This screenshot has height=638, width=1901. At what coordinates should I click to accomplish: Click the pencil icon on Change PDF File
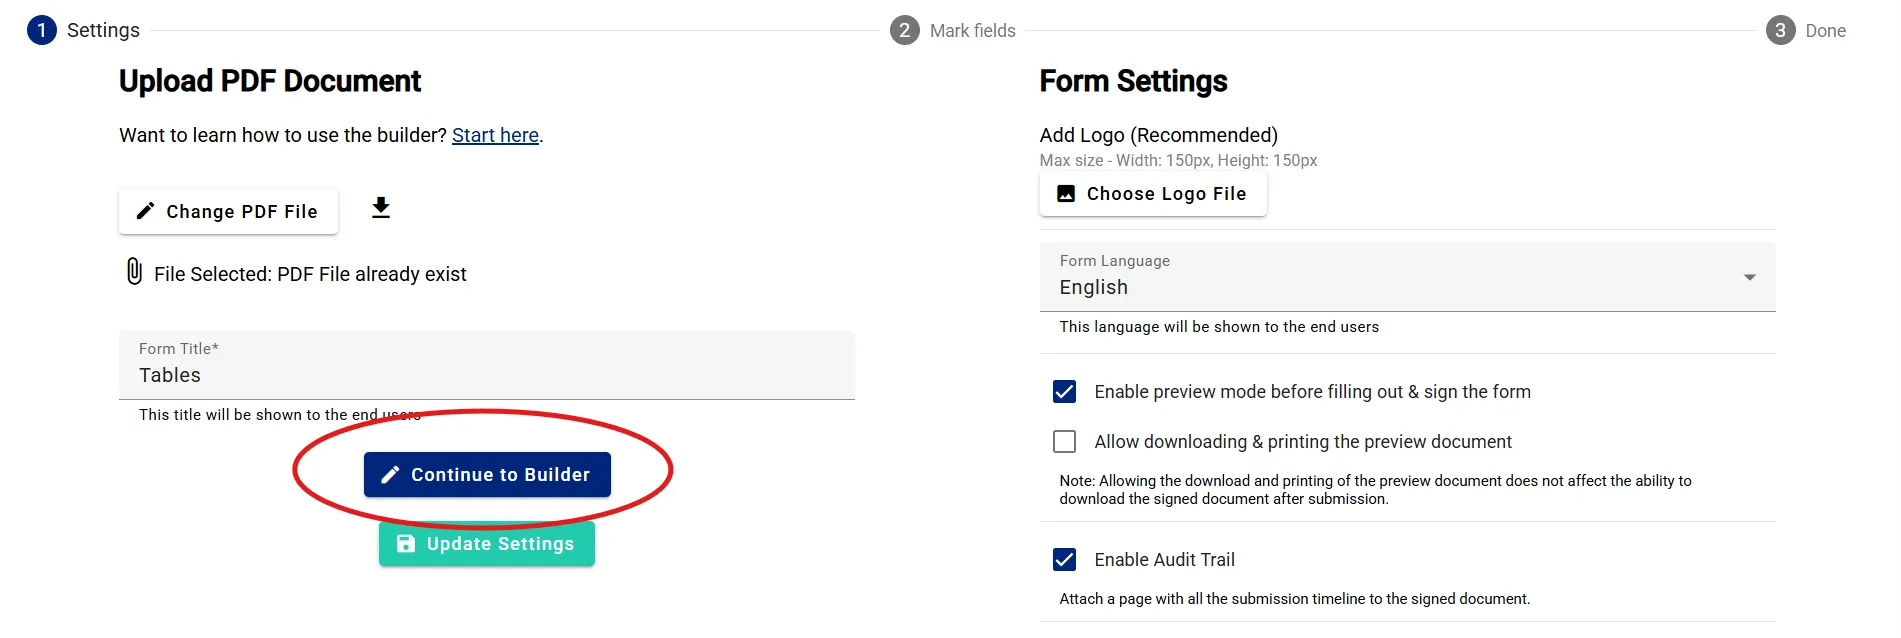coord(146,211)
